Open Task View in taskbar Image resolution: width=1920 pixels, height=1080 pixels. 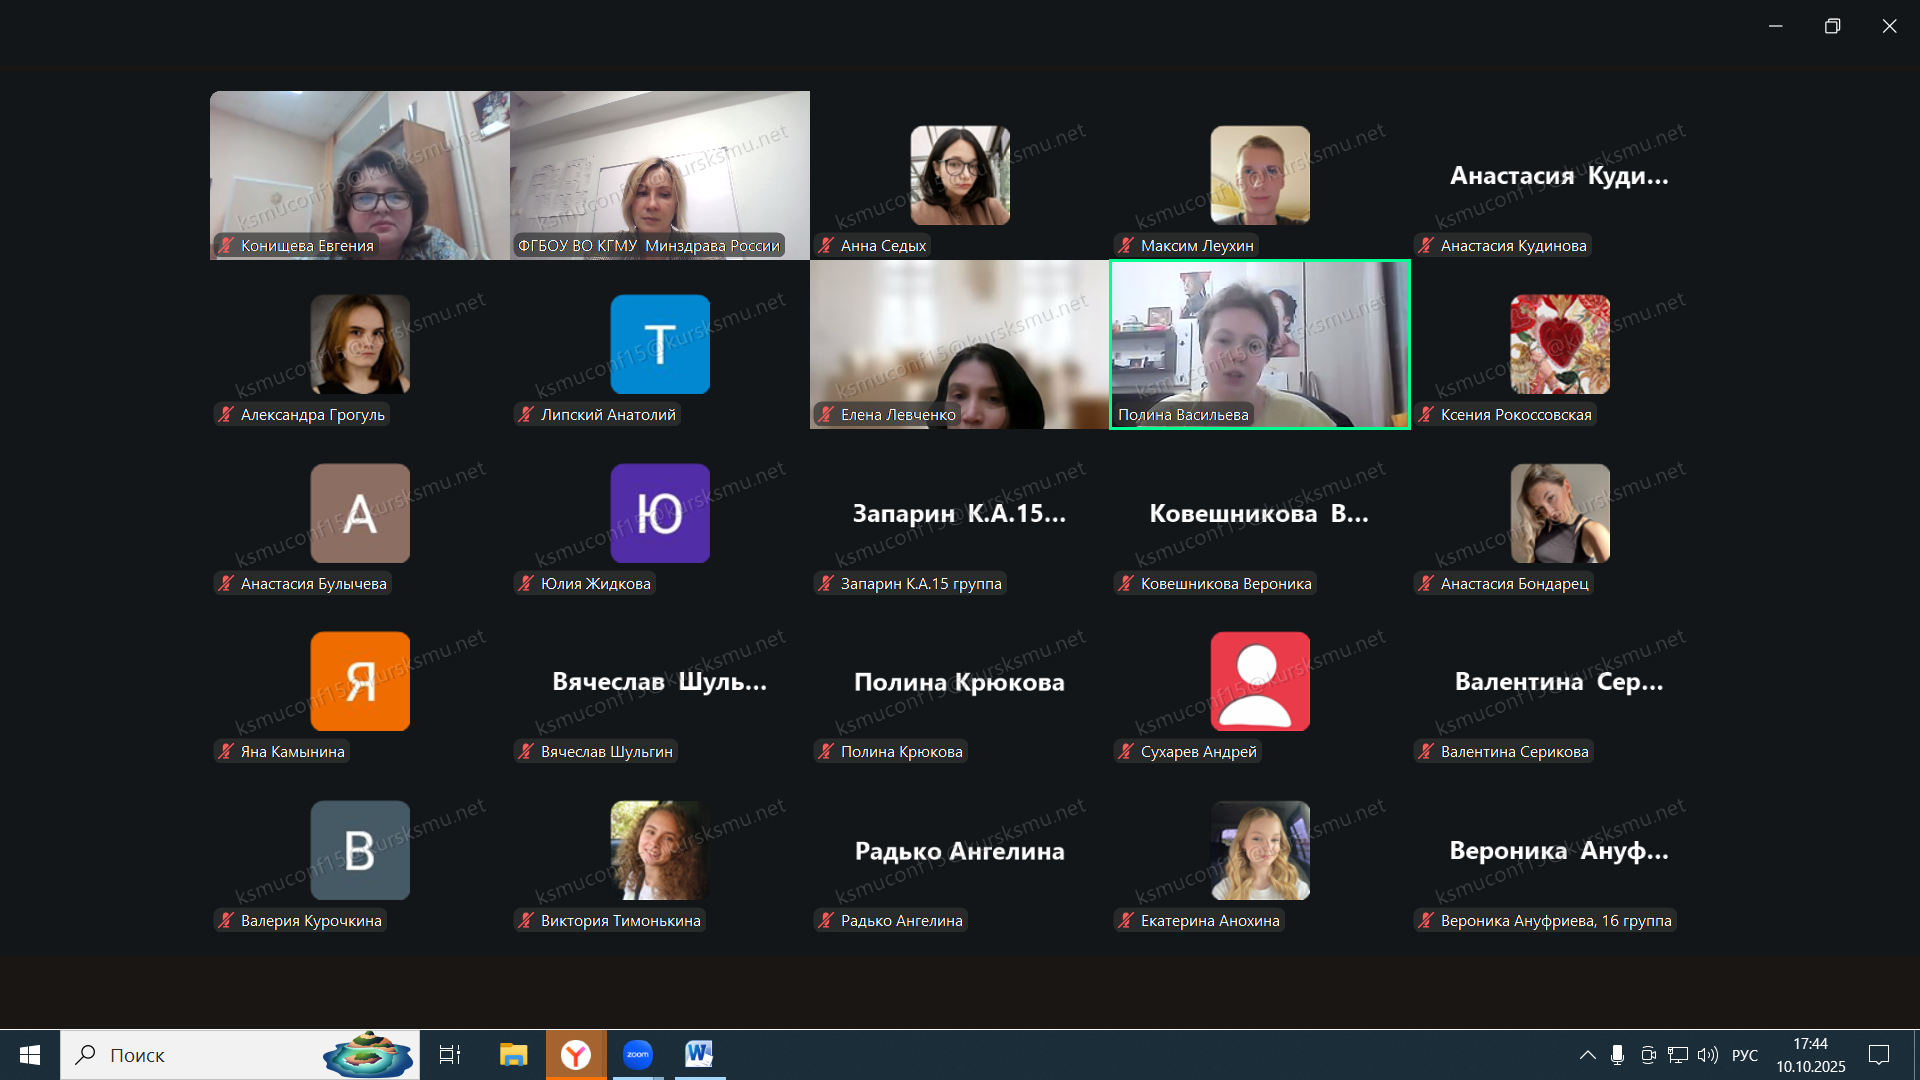point(450,1054)
